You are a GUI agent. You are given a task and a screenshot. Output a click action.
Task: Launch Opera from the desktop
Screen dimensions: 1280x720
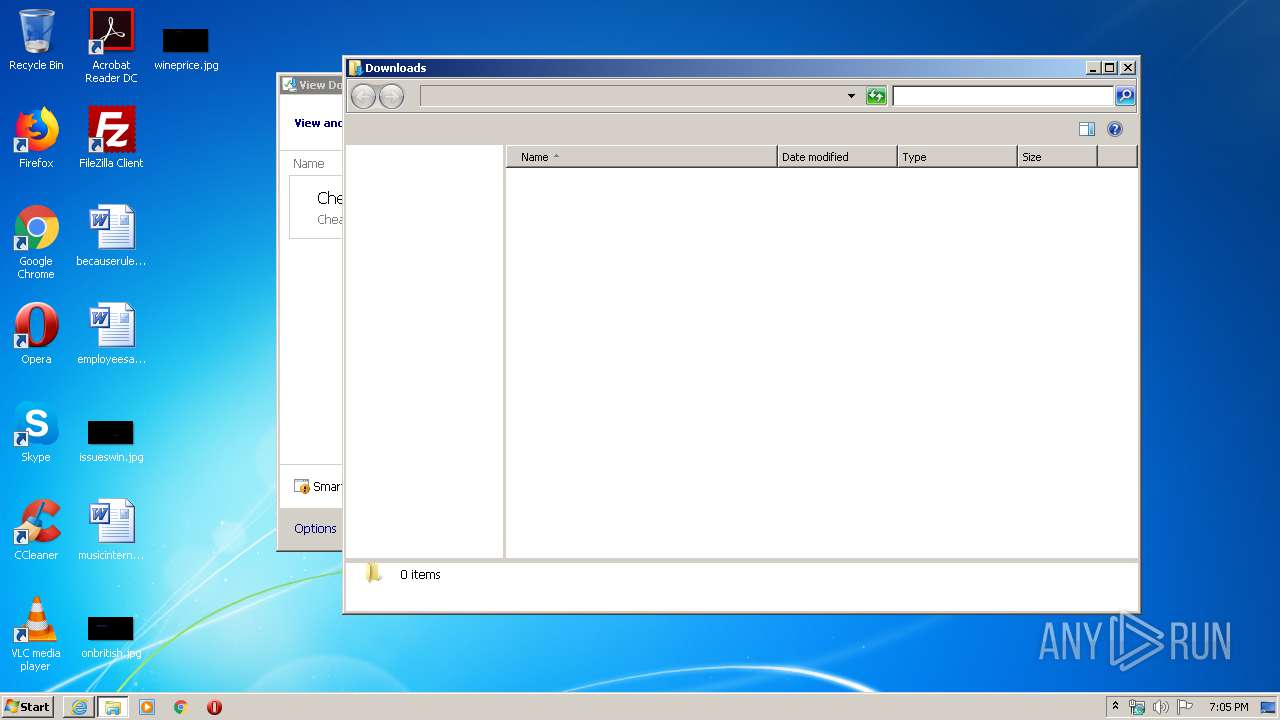tap(36, 334)
